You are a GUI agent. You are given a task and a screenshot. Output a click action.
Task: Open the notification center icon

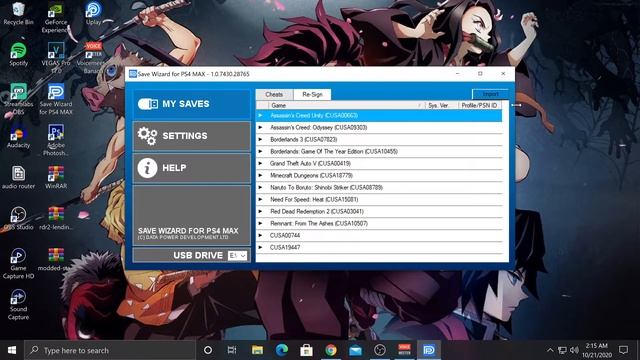point(623,350)
